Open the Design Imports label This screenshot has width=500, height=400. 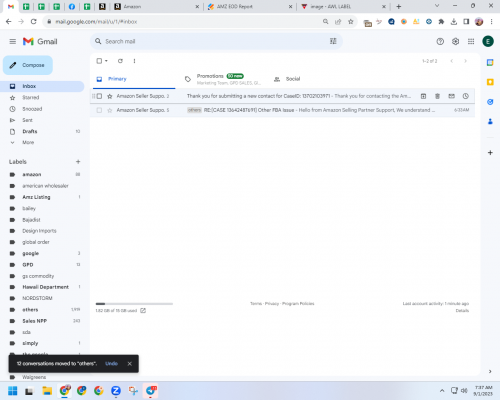pos(39,231)
